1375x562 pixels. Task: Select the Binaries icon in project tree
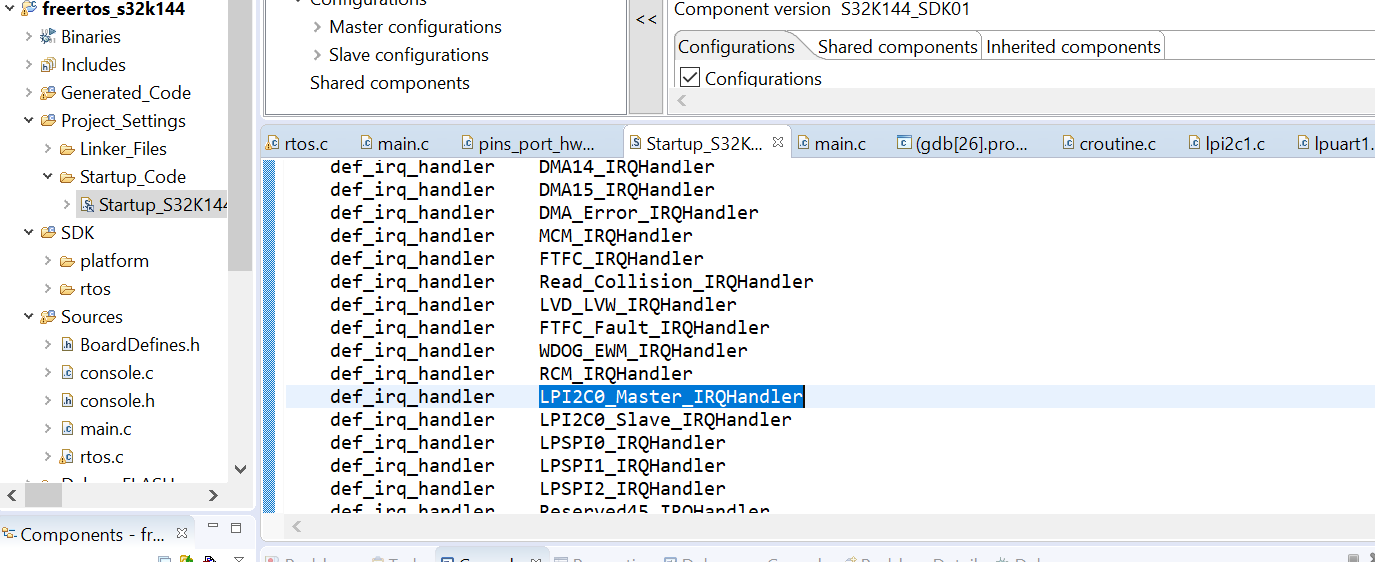pyautogui.click(x=47, y=37)
